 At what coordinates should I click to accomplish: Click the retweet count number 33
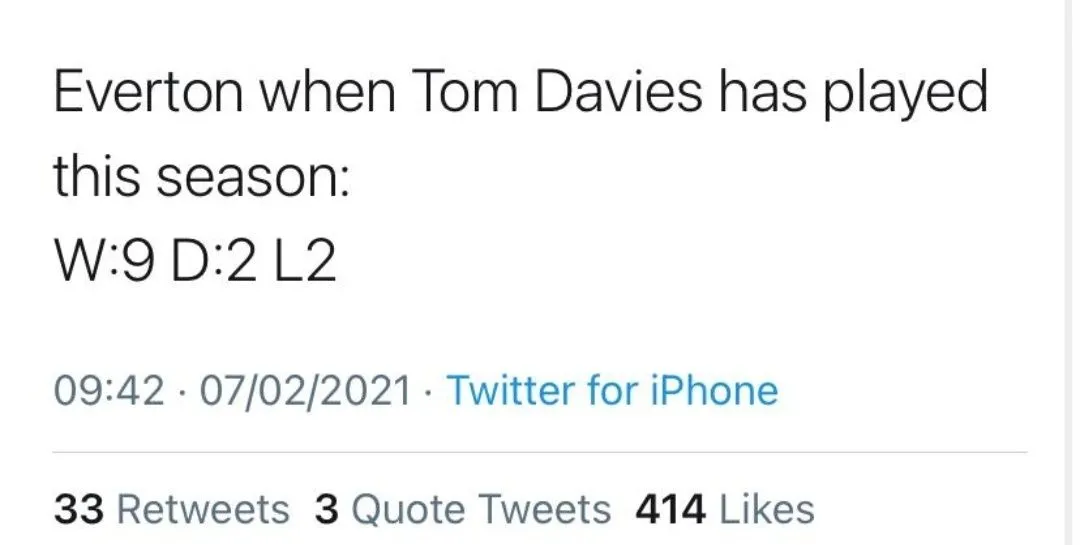click(78, 510)
